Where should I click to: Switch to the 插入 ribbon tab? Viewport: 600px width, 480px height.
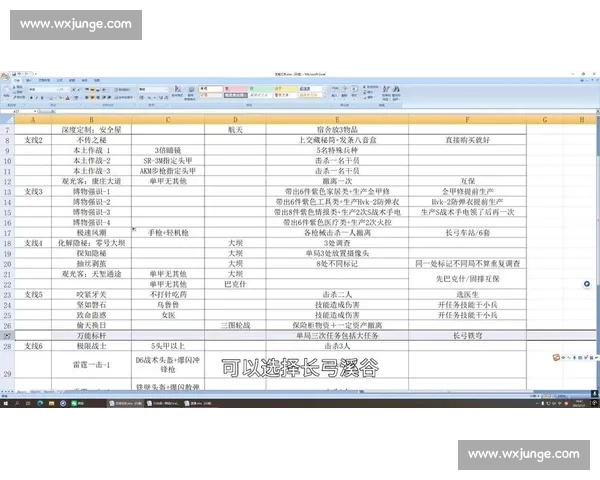(29, 80)
